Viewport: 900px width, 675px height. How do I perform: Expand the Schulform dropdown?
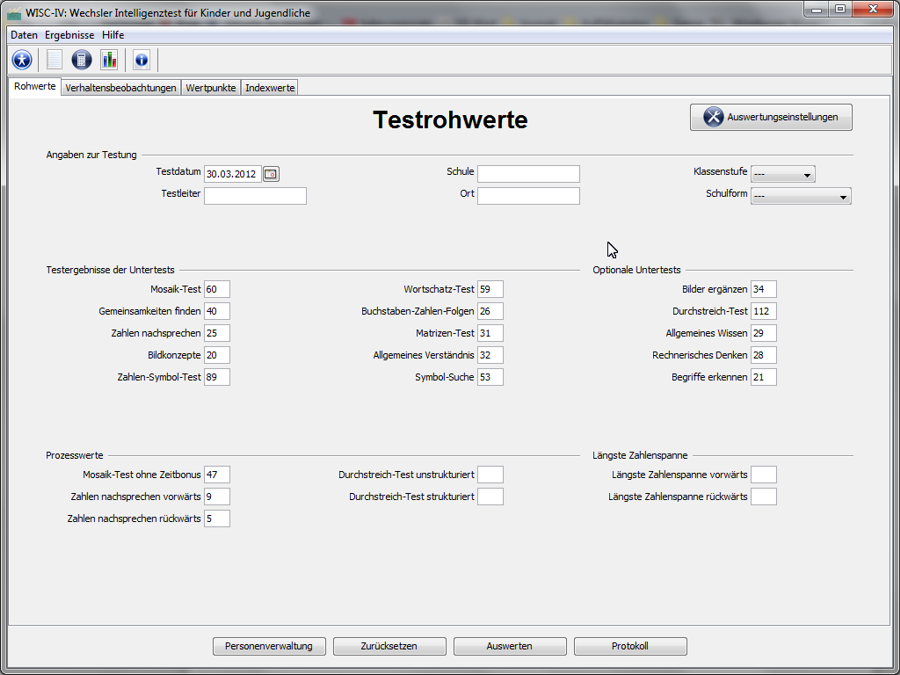click(801, 196)
